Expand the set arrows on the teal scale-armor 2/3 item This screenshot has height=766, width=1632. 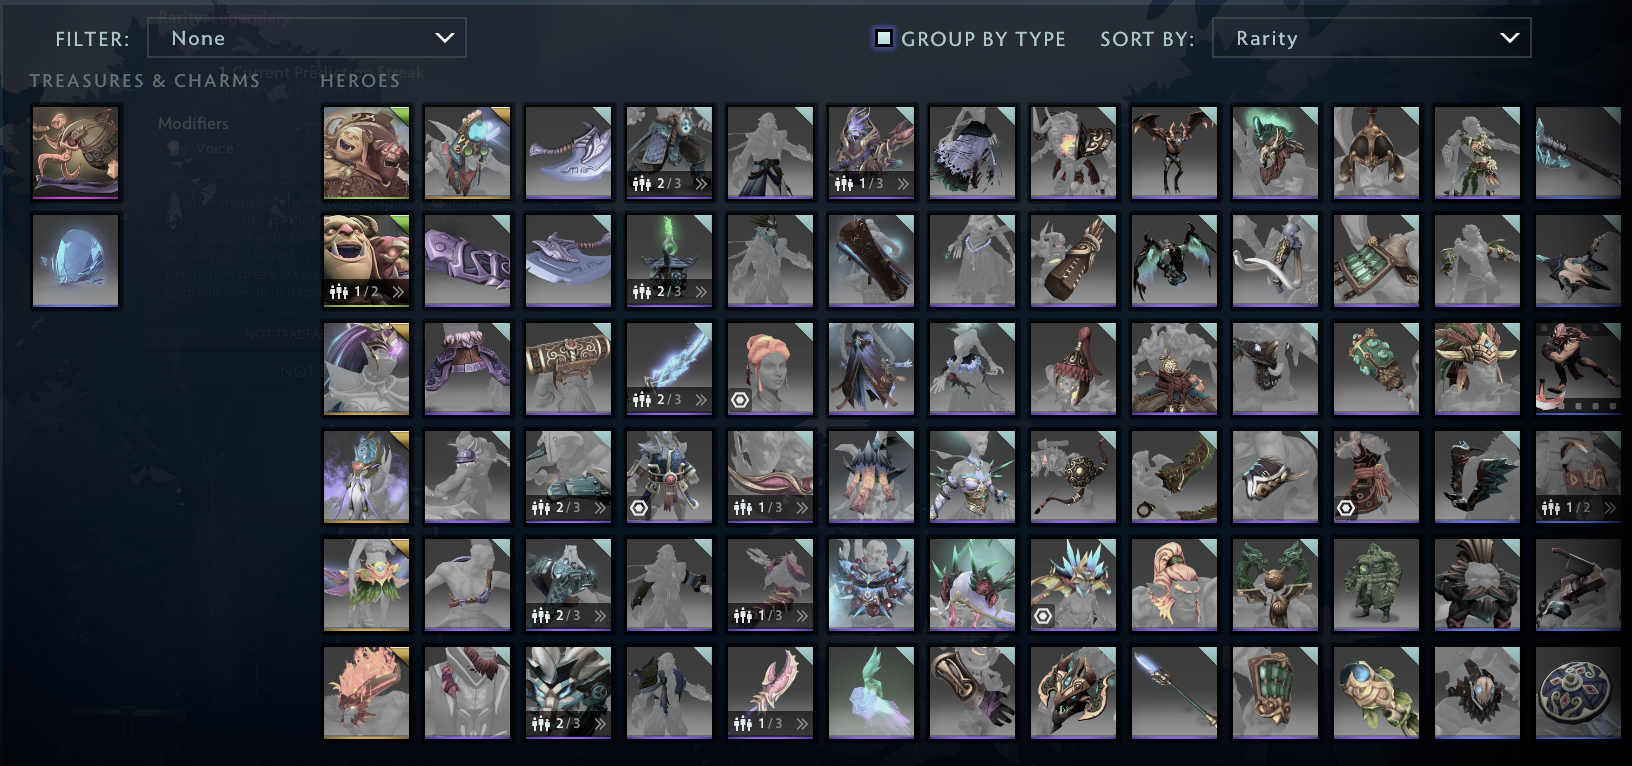point(701,184)
